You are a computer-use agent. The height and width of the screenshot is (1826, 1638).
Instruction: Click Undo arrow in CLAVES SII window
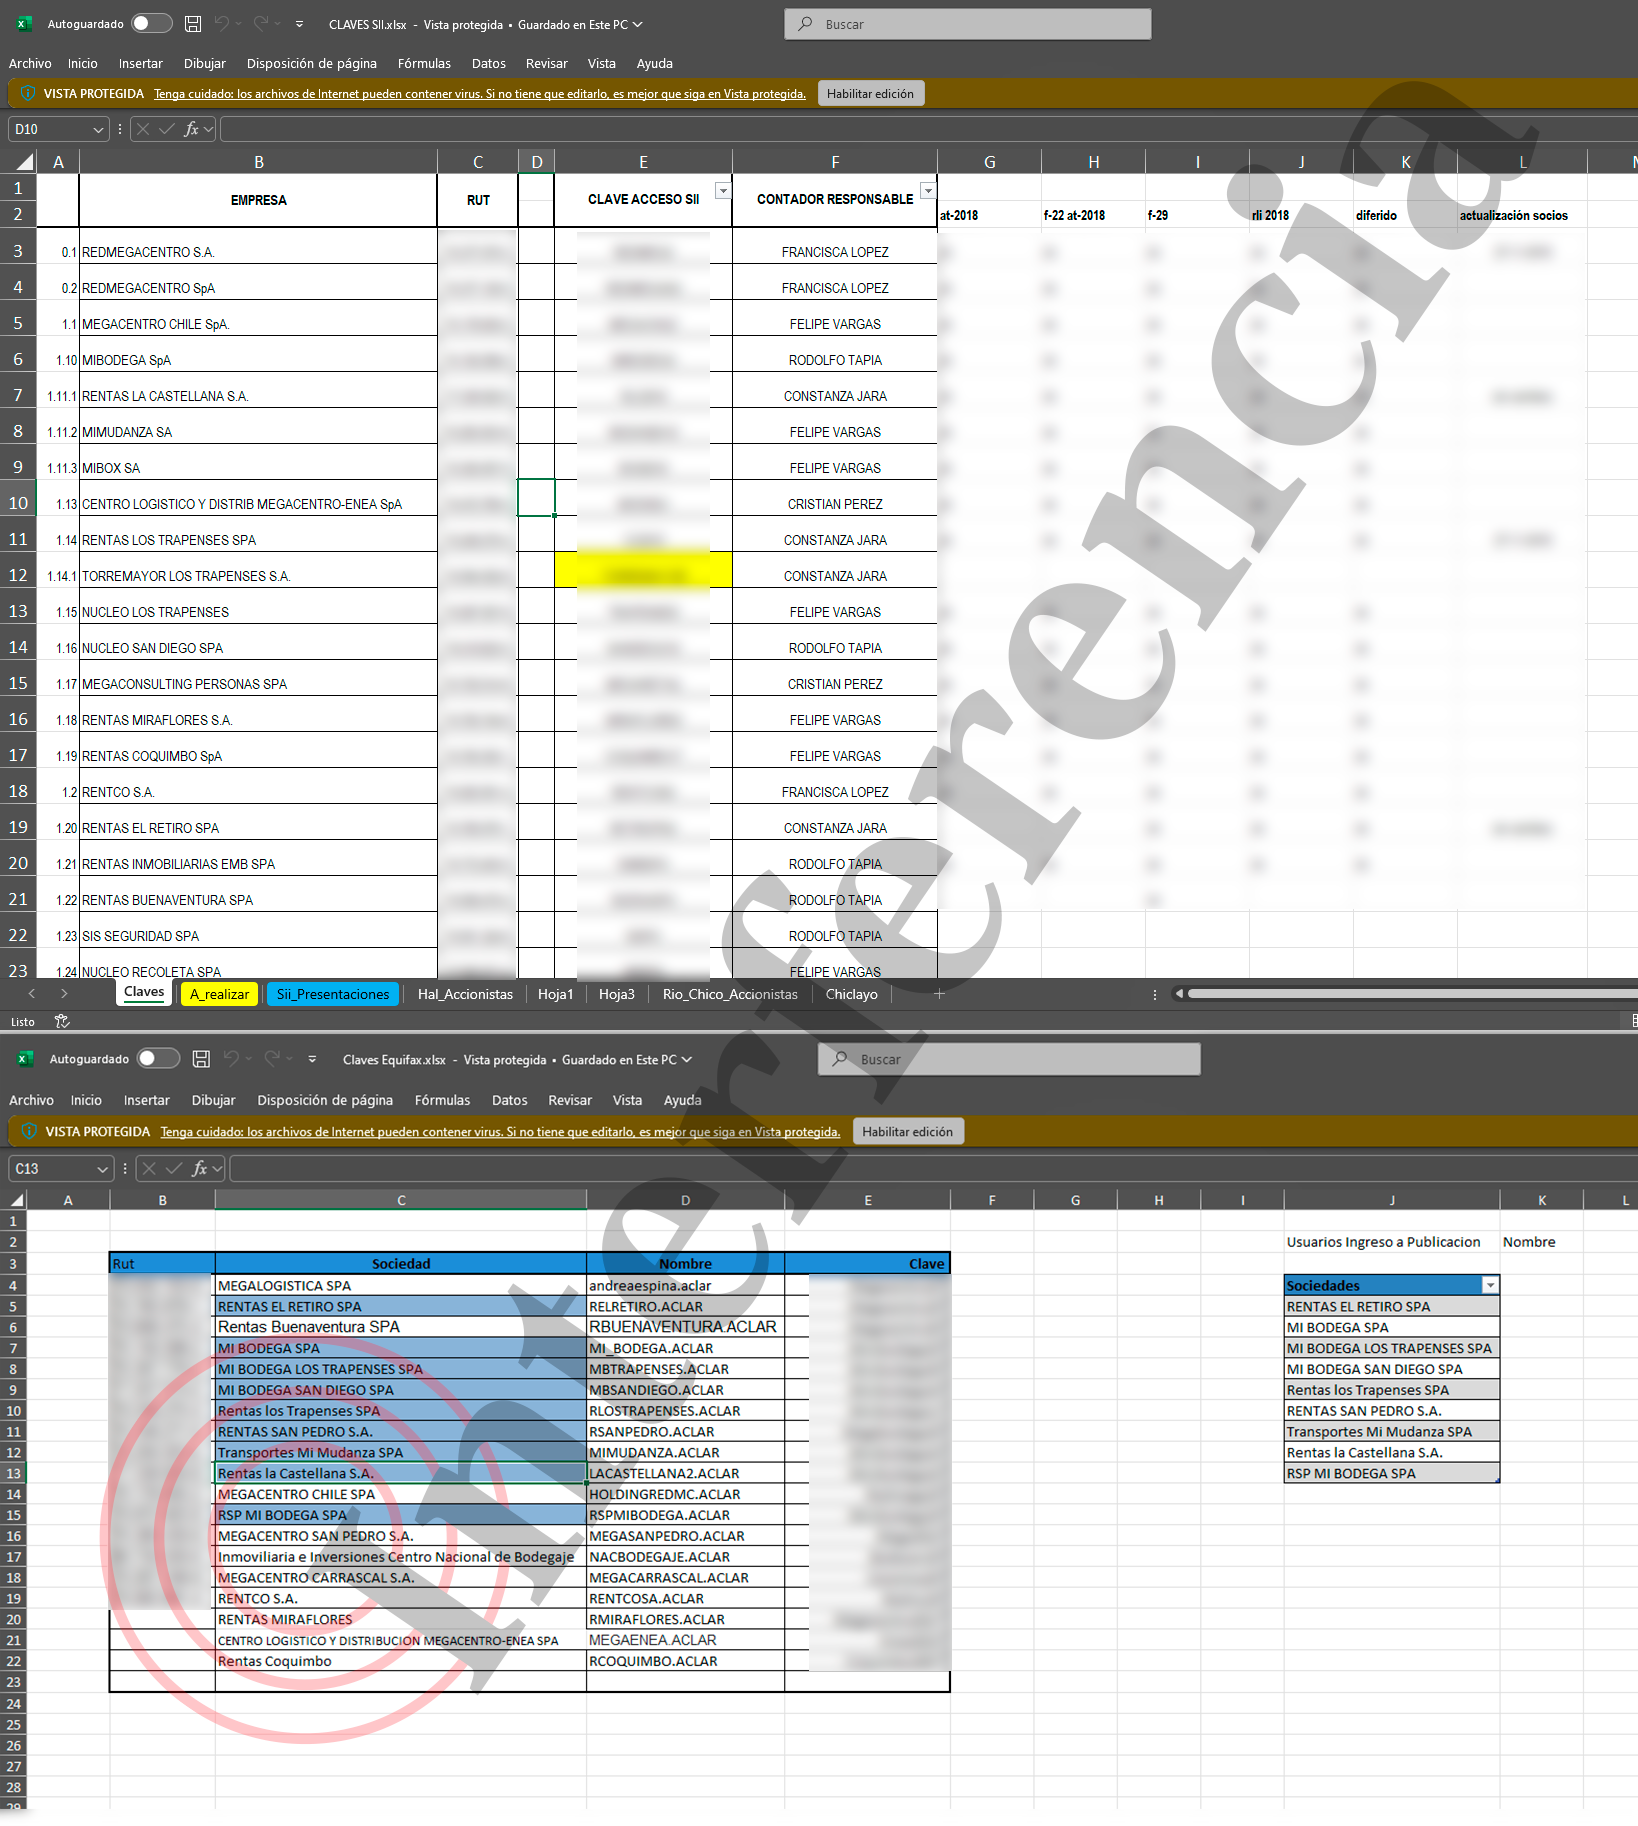click(222, 24)
